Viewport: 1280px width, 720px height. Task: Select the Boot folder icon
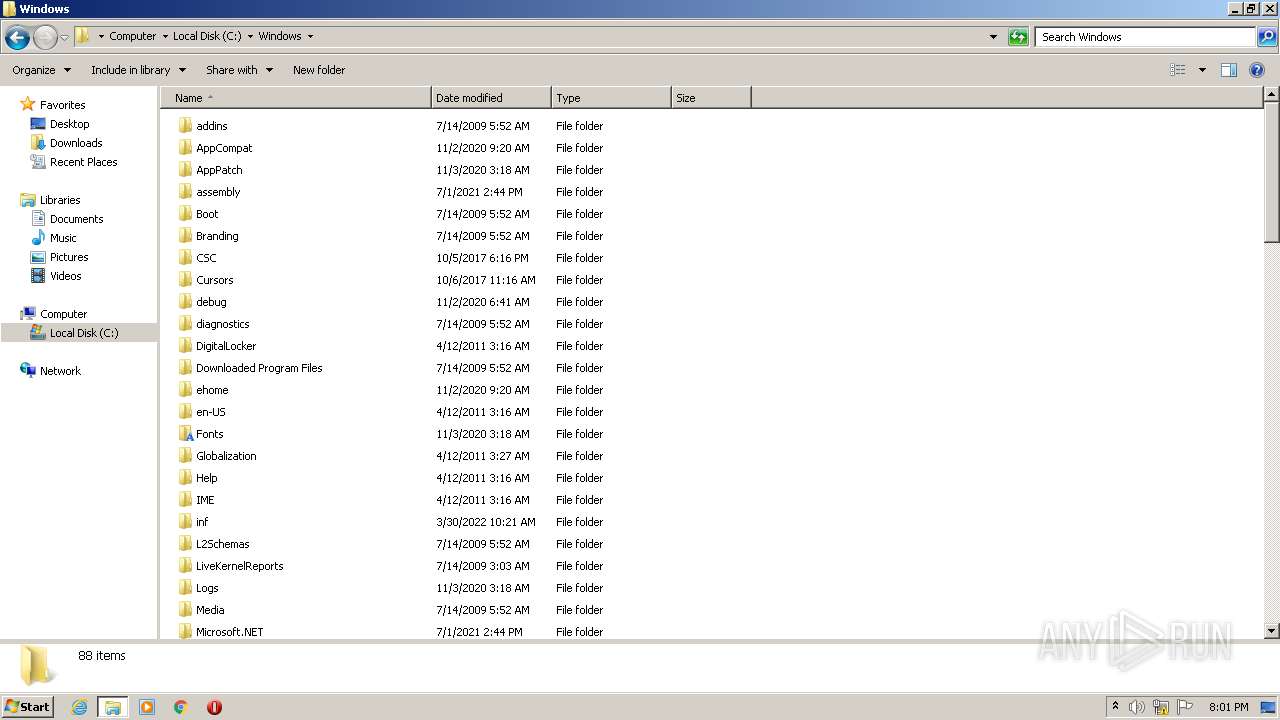pos(185,214)
